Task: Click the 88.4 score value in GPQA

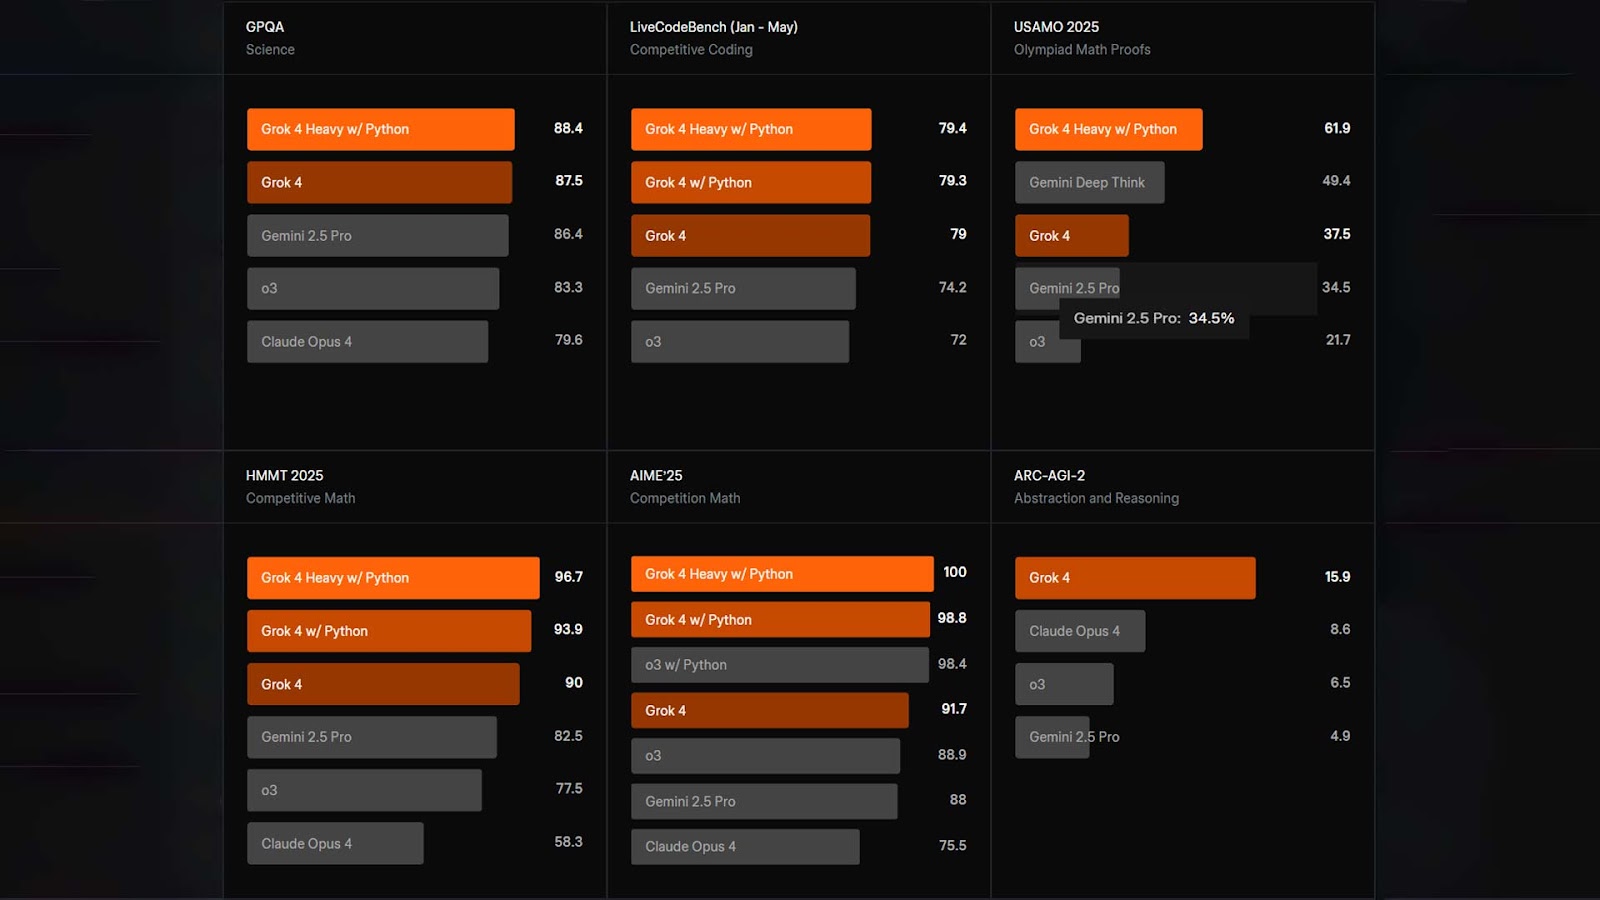Action: [568, 128]
